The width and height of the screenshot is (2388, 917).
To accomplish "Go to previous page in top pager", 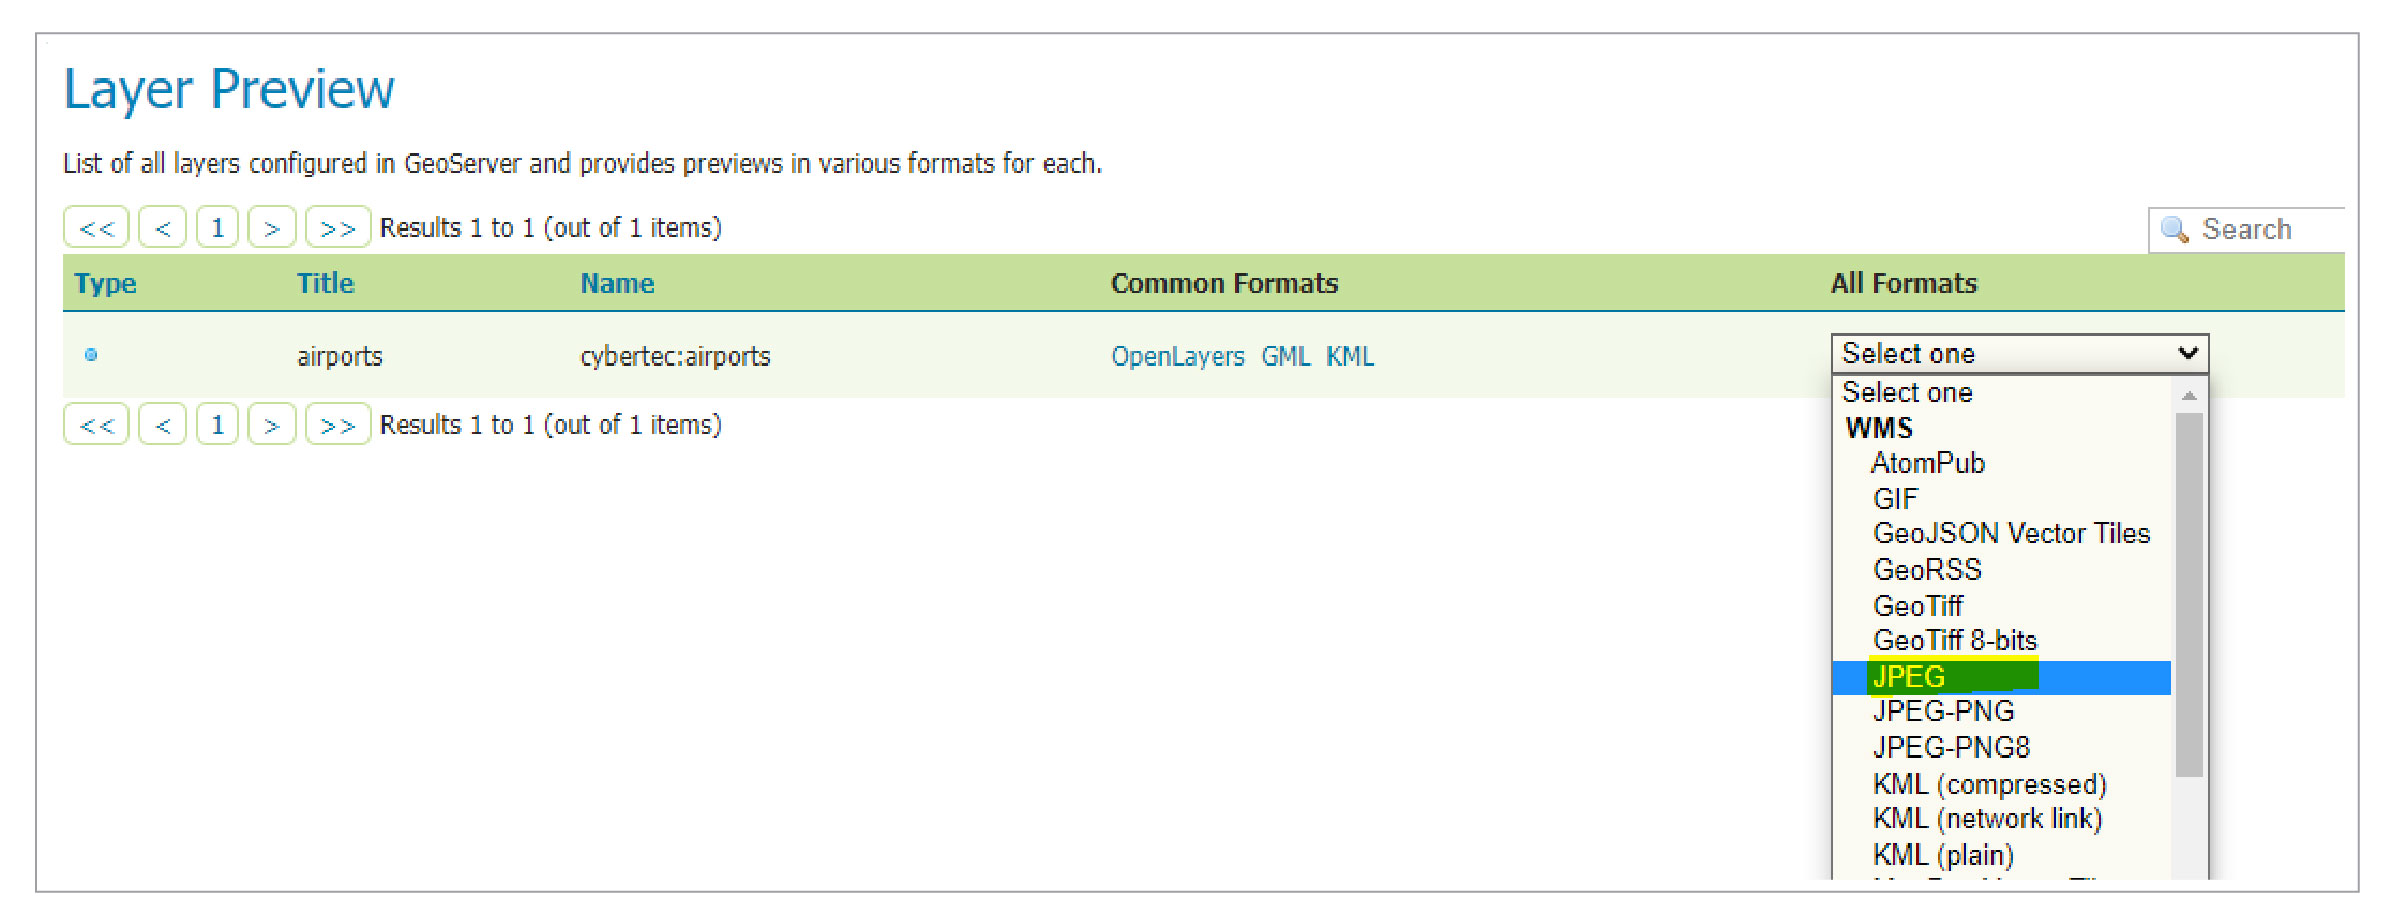I will pos(162,228).
